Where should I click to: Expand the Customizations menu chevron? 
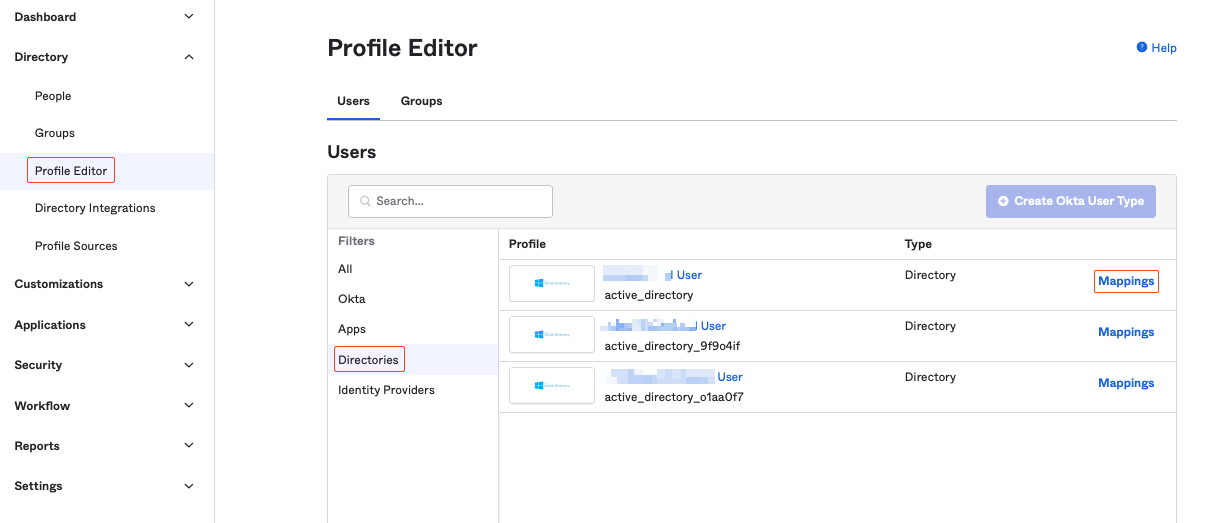pyautogui.click(x=189, y=284)
